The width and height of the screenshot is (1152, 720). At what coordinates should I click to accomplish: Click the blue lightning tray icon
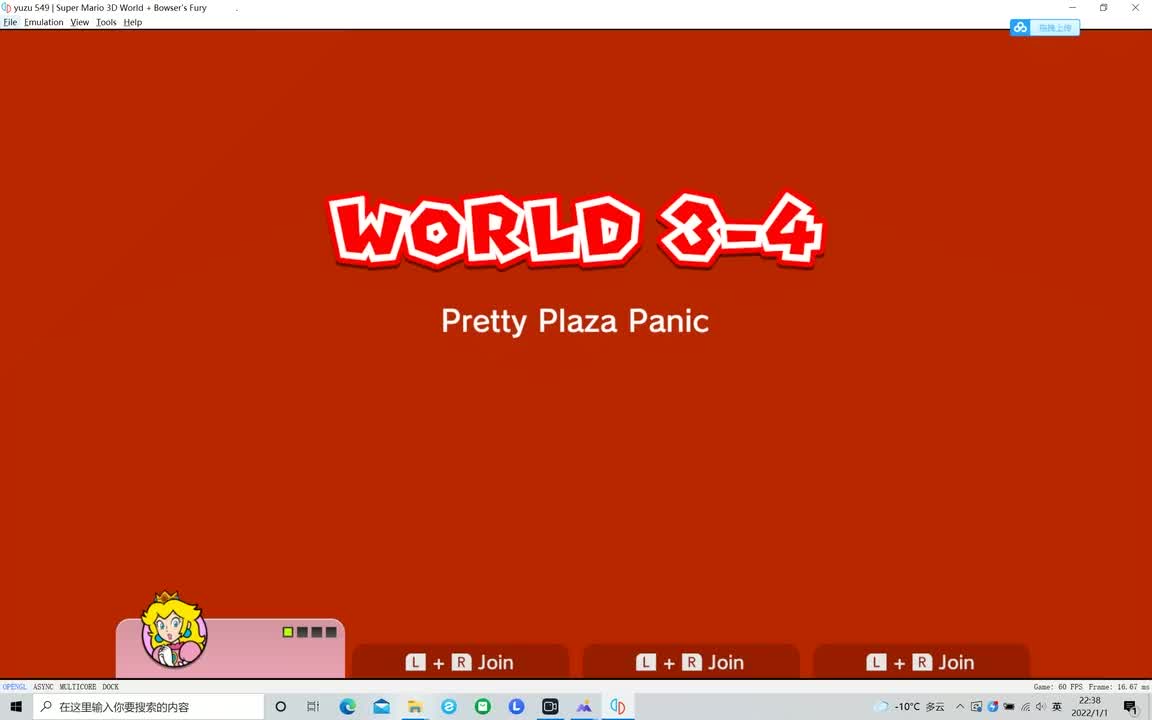993,707
